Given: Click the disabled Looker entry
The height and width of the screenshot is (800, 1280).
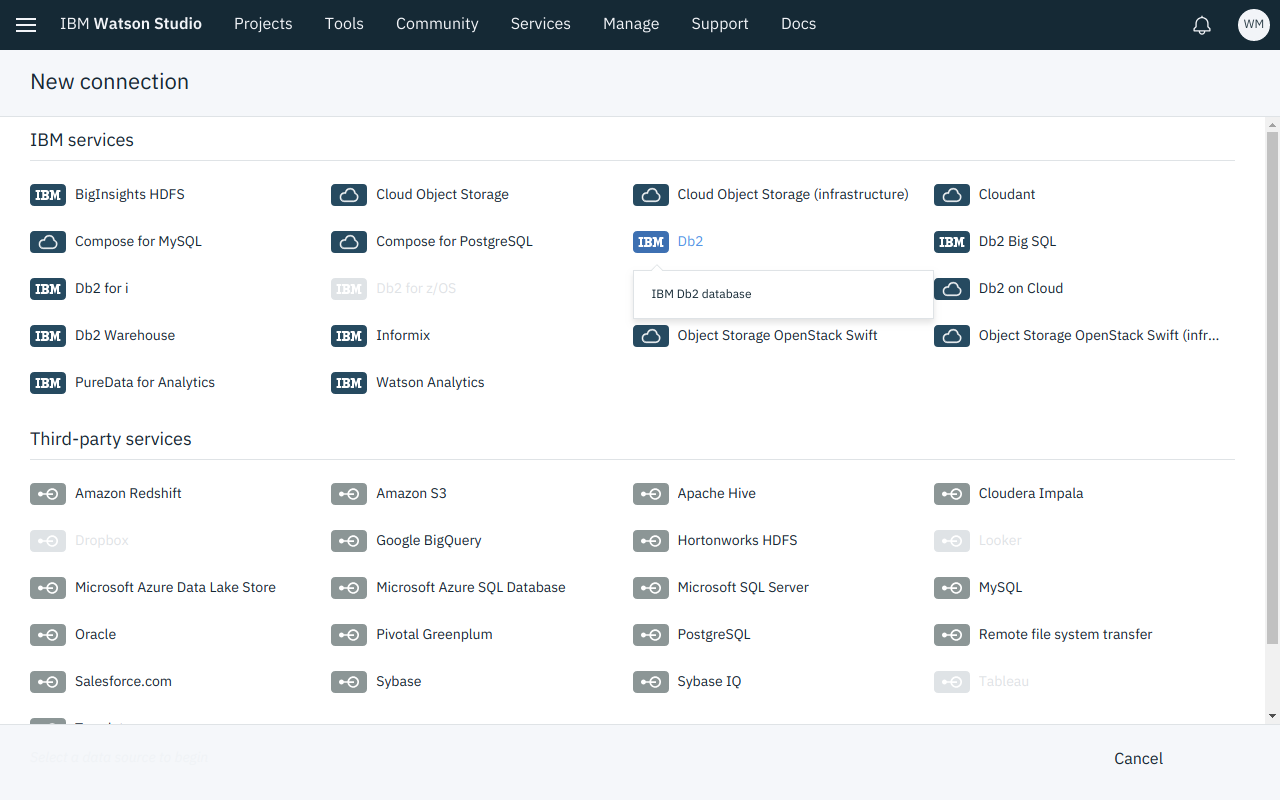Looking at the screenshot, I should point(978,541).
